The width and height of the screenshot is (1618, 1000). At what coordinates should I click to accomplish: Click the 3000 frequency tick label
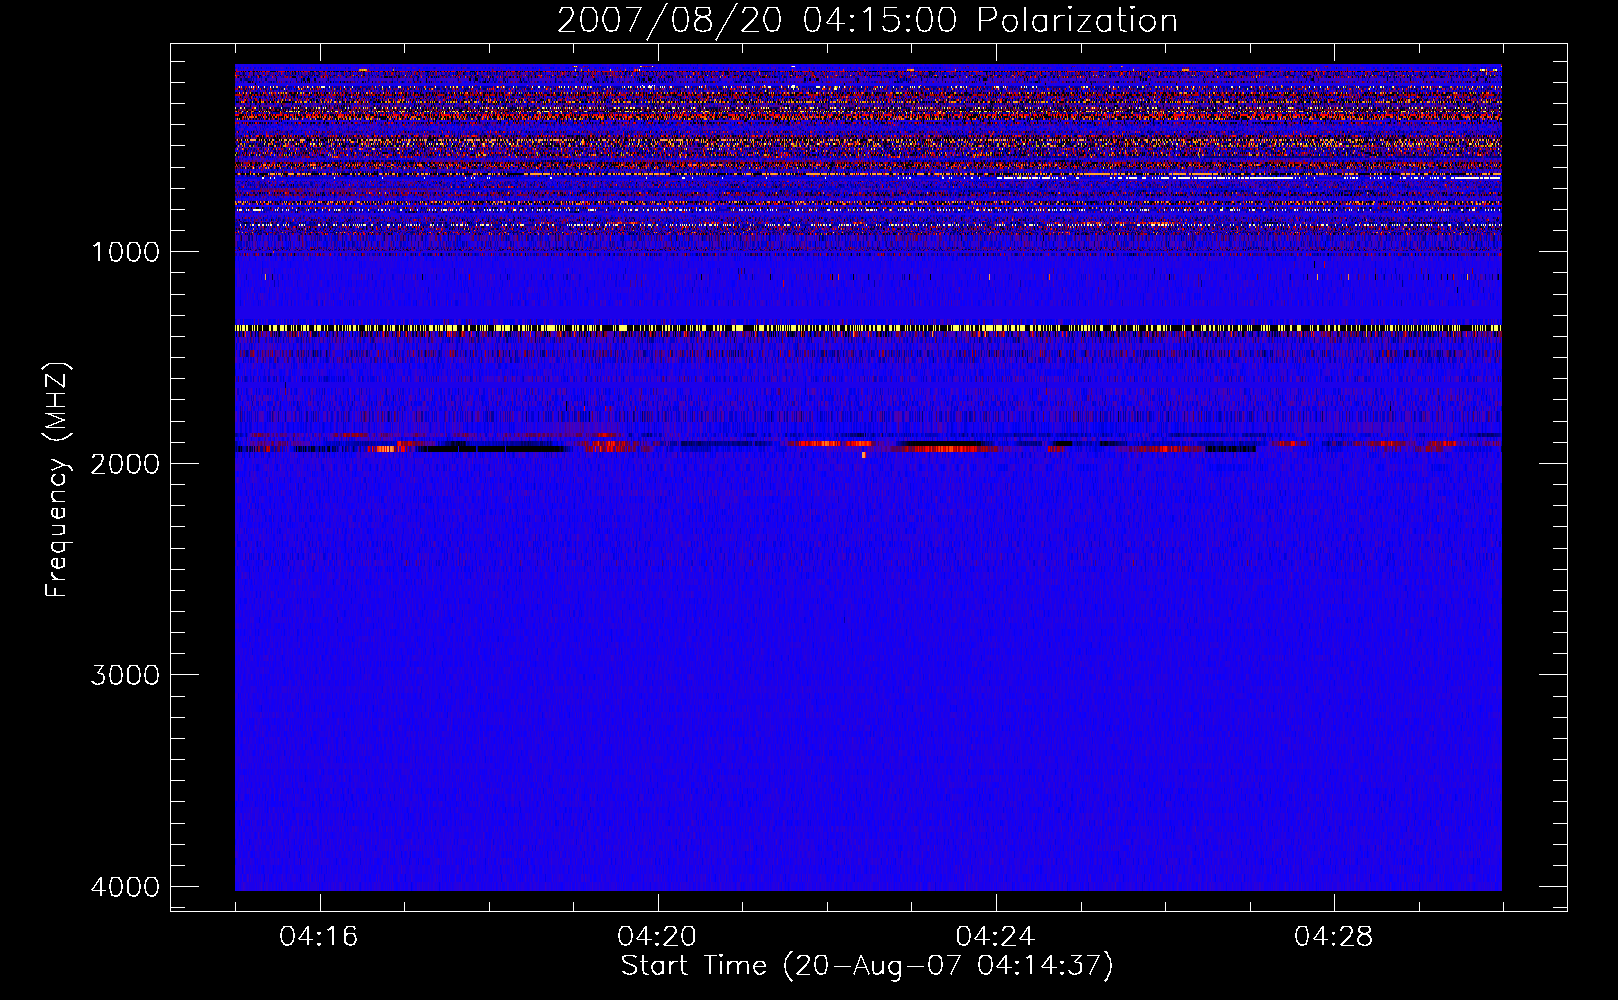tap(125, 675)
